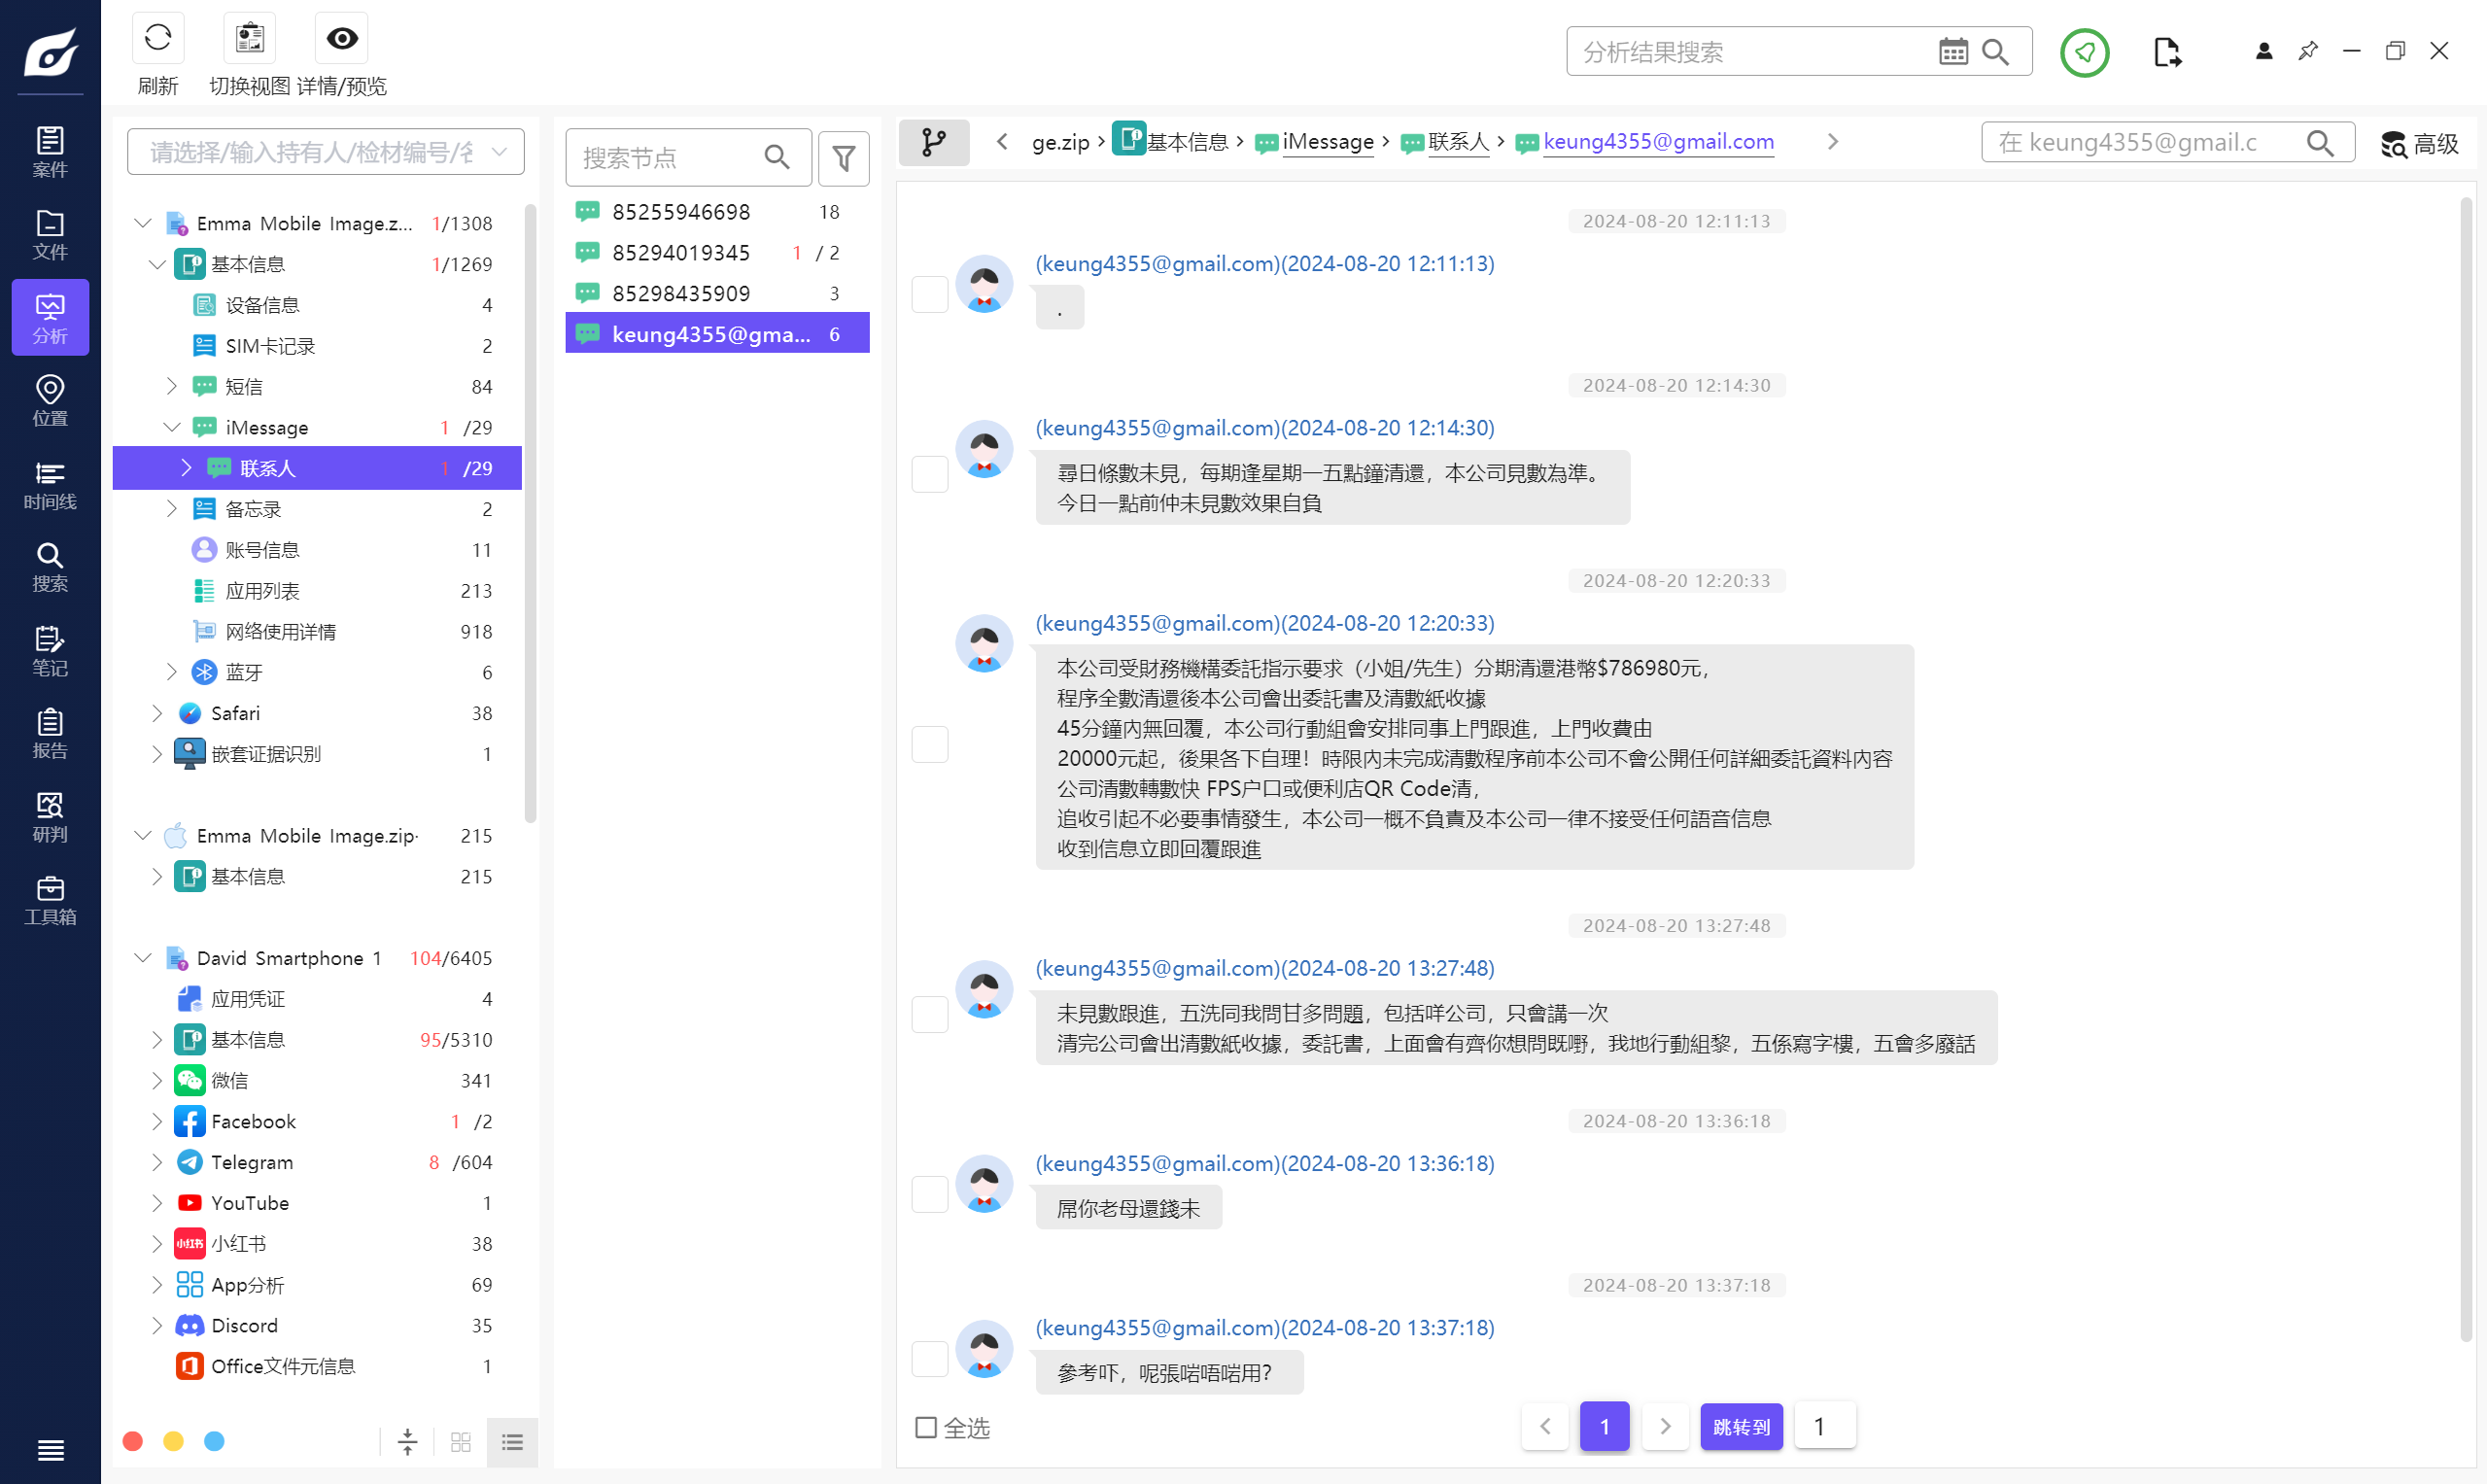Click the green shield status icon
2487x1484 pixels.
click(x=2084, y=52)
